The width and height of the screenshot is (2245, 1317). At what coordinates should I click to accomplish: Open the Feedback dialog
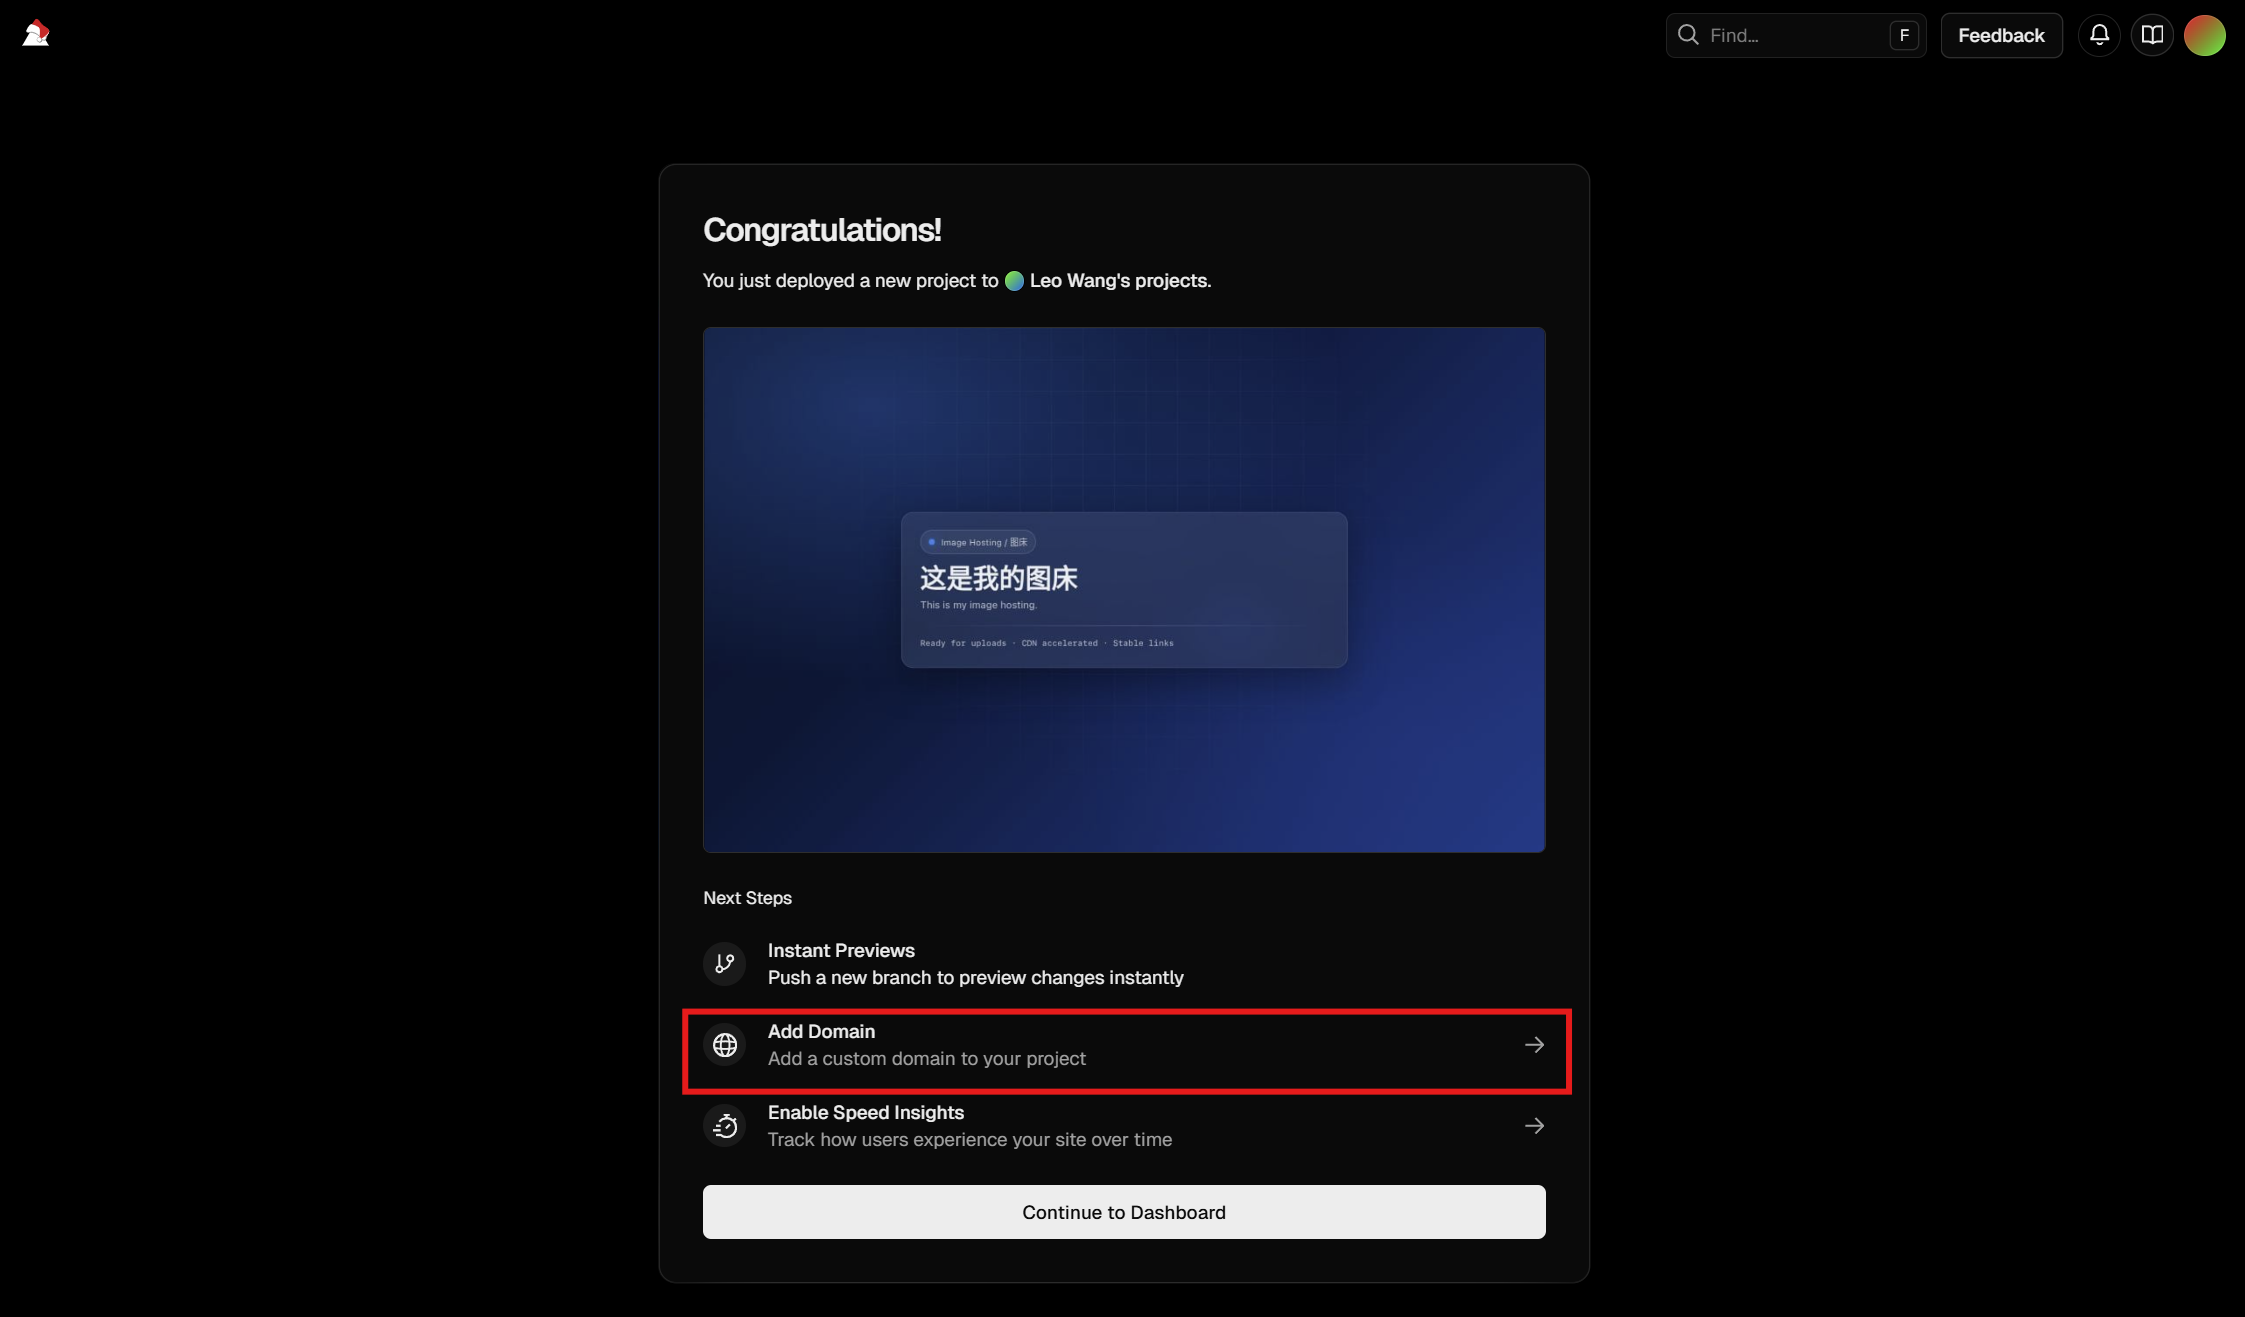2001,35
